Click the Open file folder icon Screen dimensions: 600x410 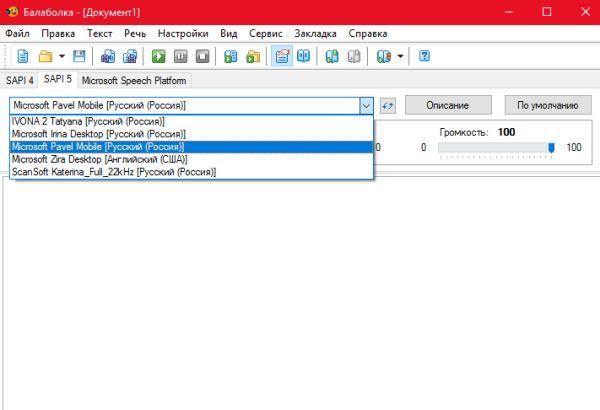click(45, 57)
